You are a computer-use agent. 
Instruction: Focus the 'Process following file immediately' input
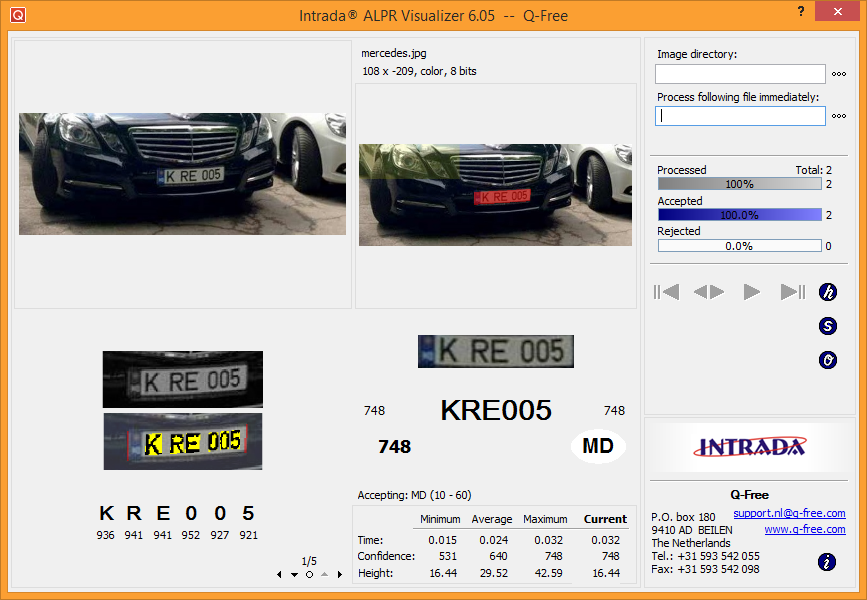pos(740,116)
